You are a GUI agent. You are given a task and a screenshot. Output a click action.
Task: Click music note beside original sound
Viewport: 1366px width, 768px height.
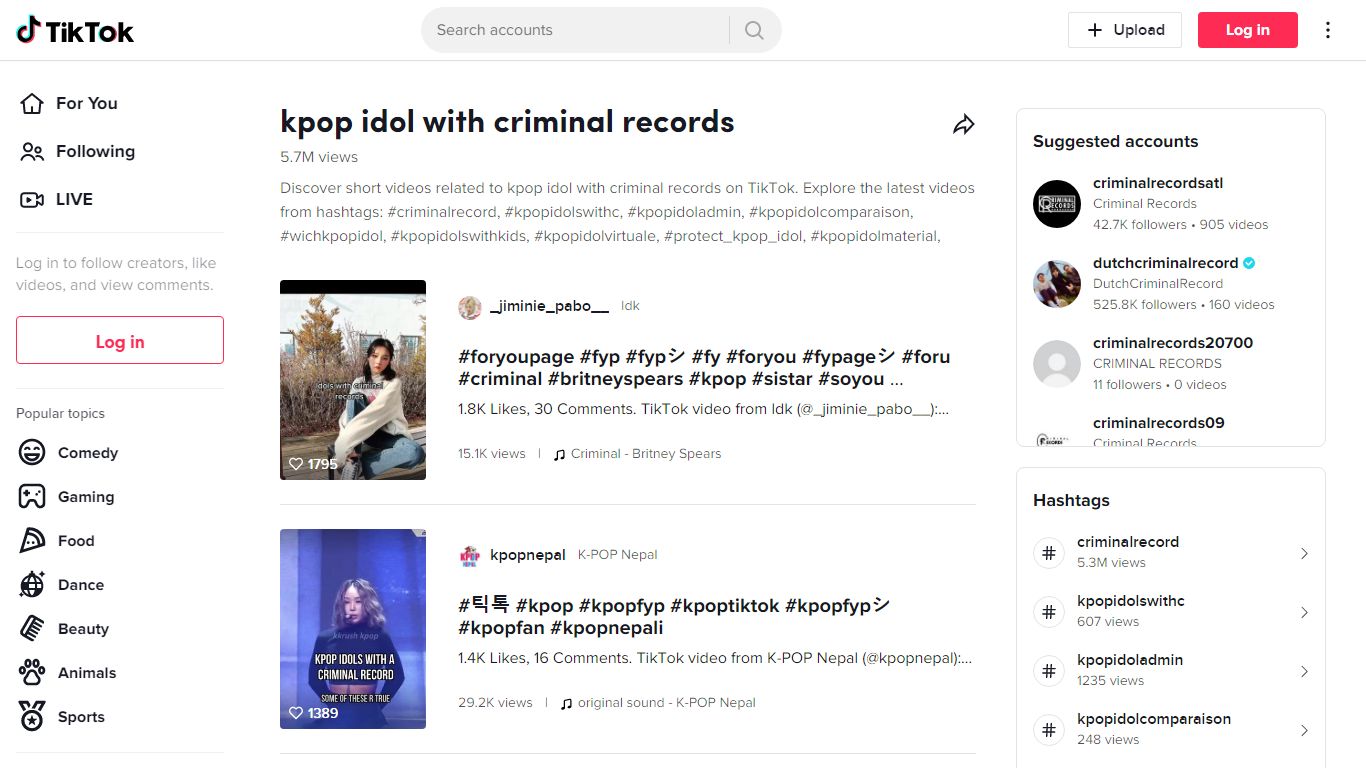pos(567,703)
